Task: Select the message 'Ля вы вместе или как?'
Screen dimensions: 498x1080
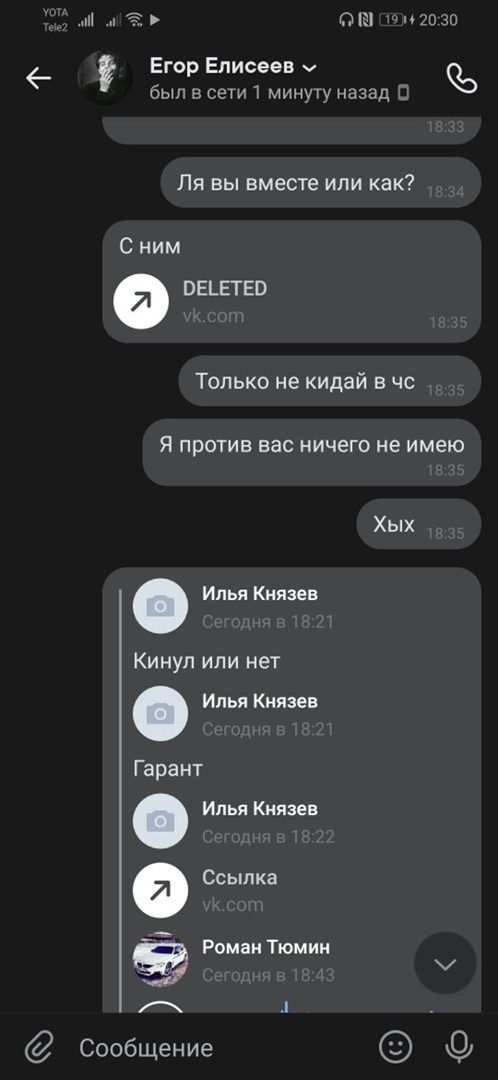Action: click(320, 183)
